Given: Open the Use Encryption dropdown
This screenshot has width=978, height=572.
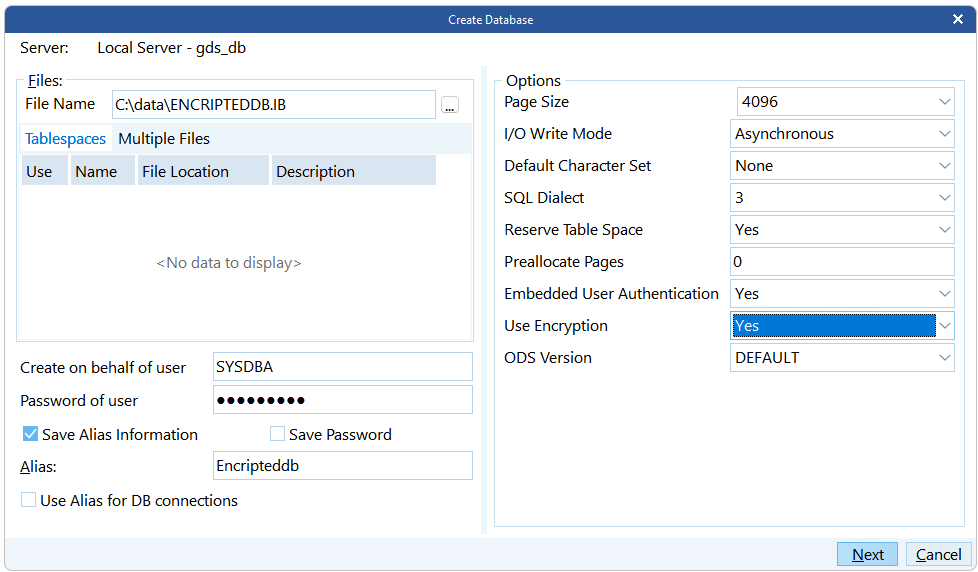Looking at the screenshot, I should [x=944, y=326].
